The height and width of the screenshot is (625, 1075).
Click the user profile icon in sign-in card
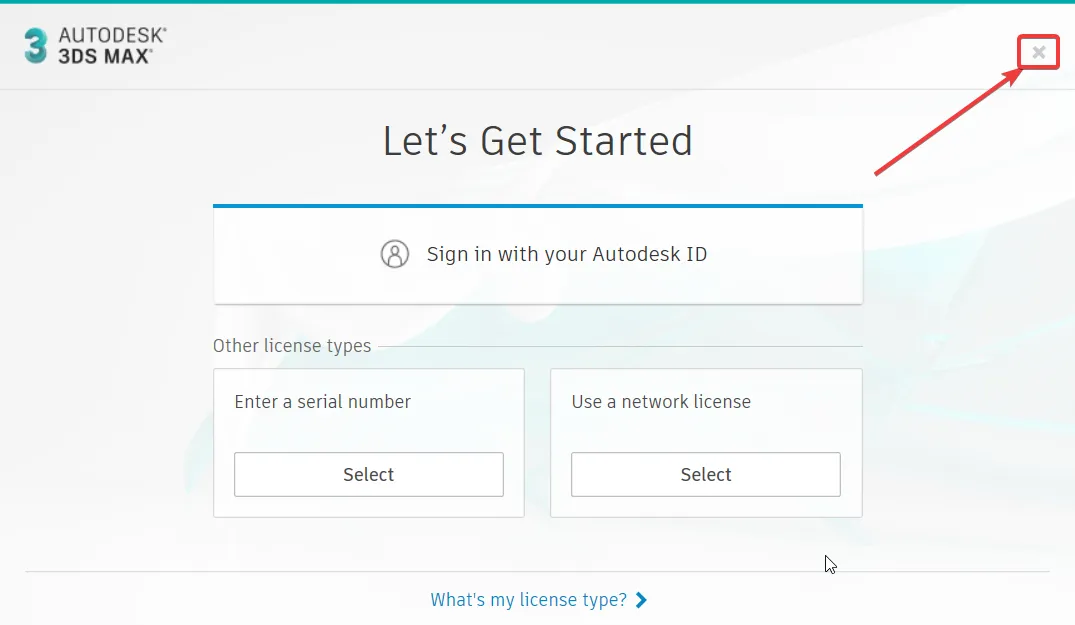tap(395, 254)
